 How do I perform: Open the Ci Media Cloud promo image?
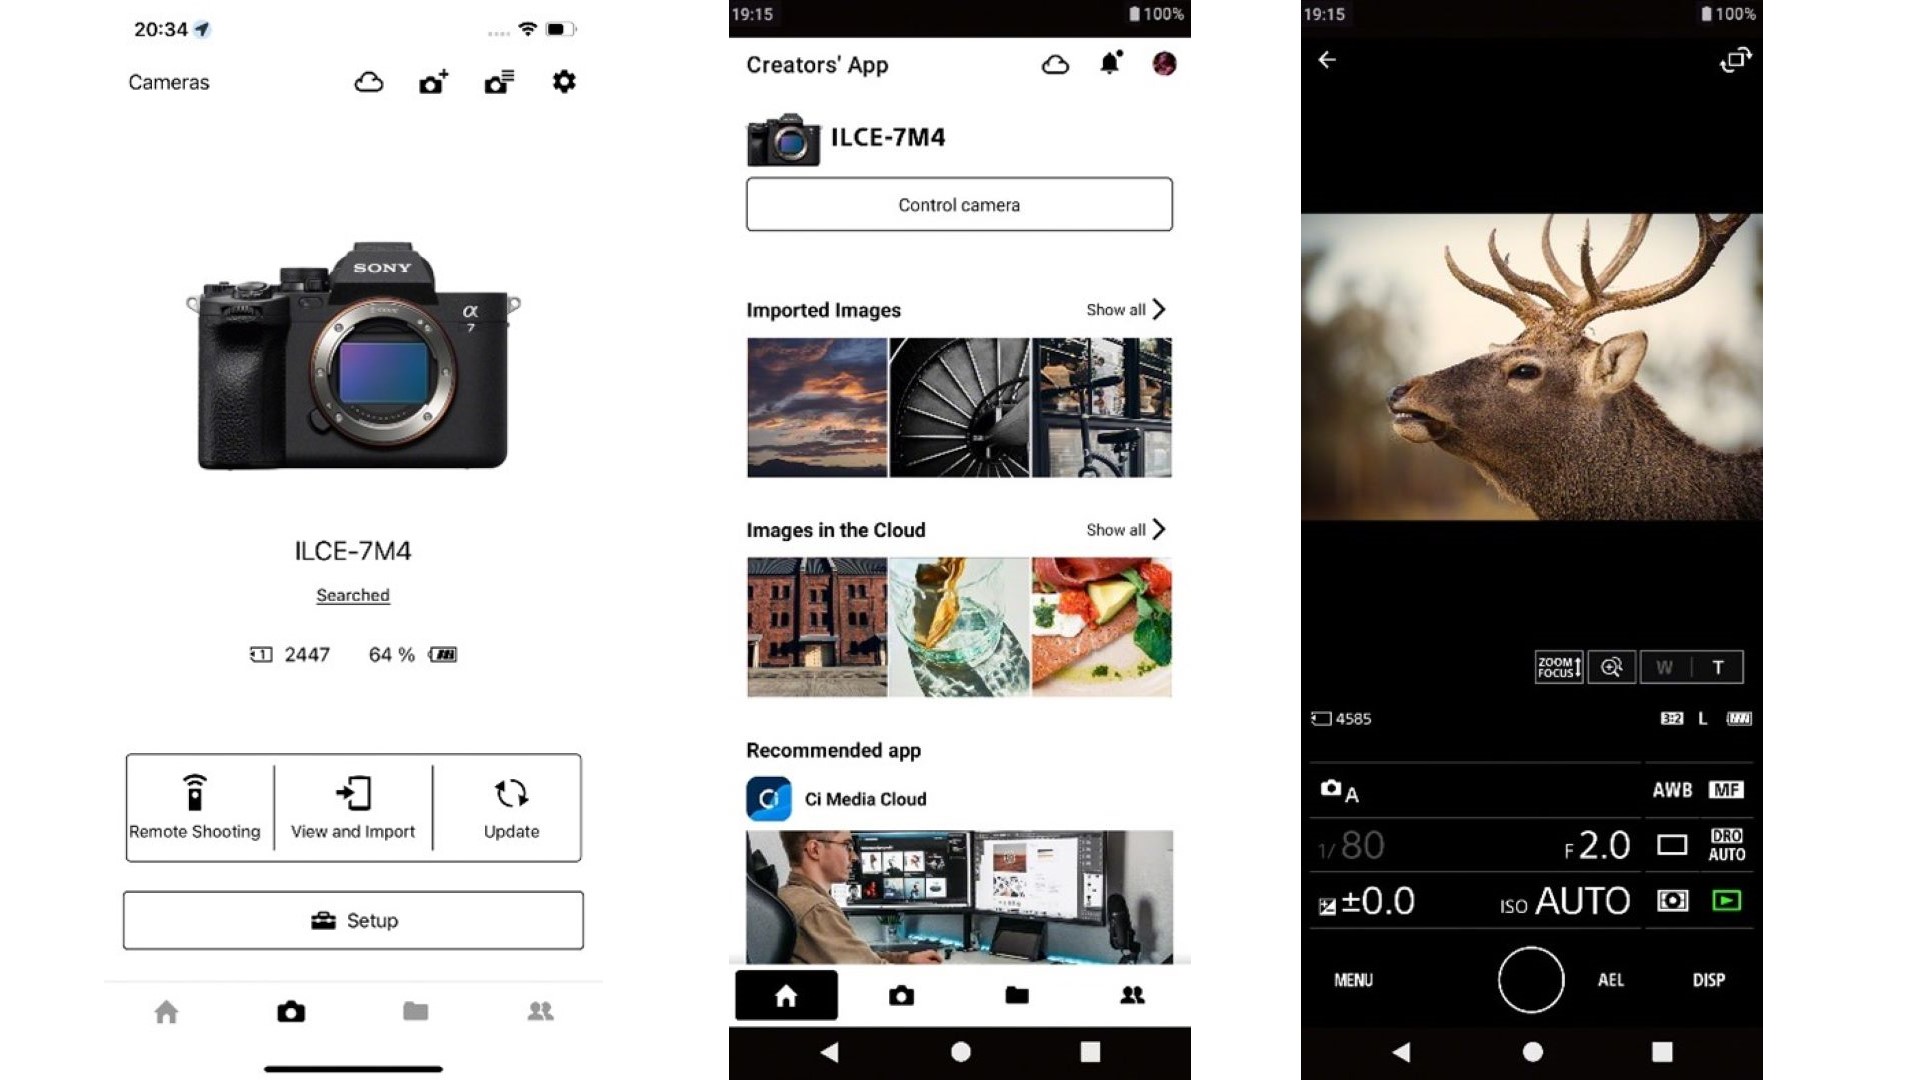point(959,896)
